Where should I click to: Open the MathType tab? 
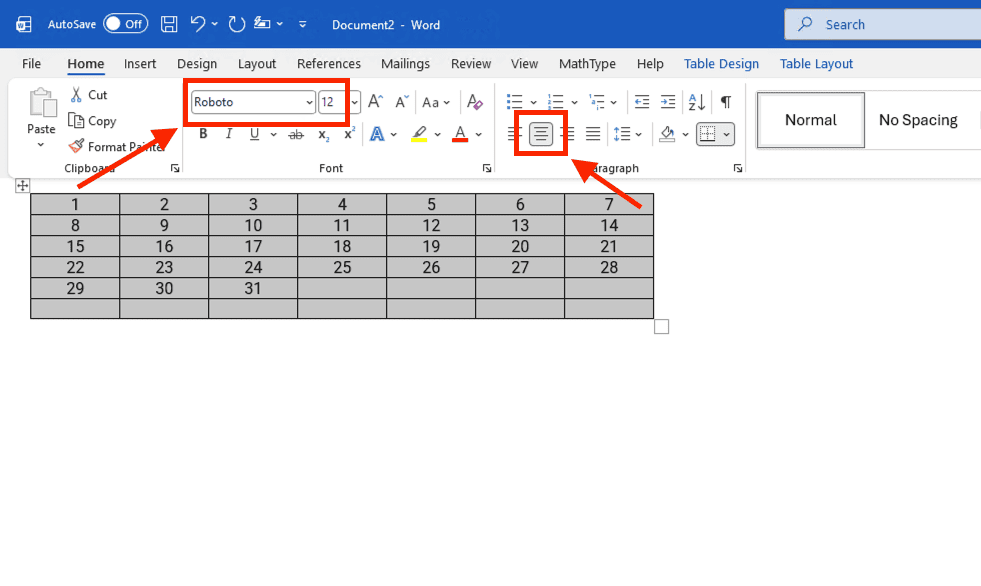click(587, 64)
